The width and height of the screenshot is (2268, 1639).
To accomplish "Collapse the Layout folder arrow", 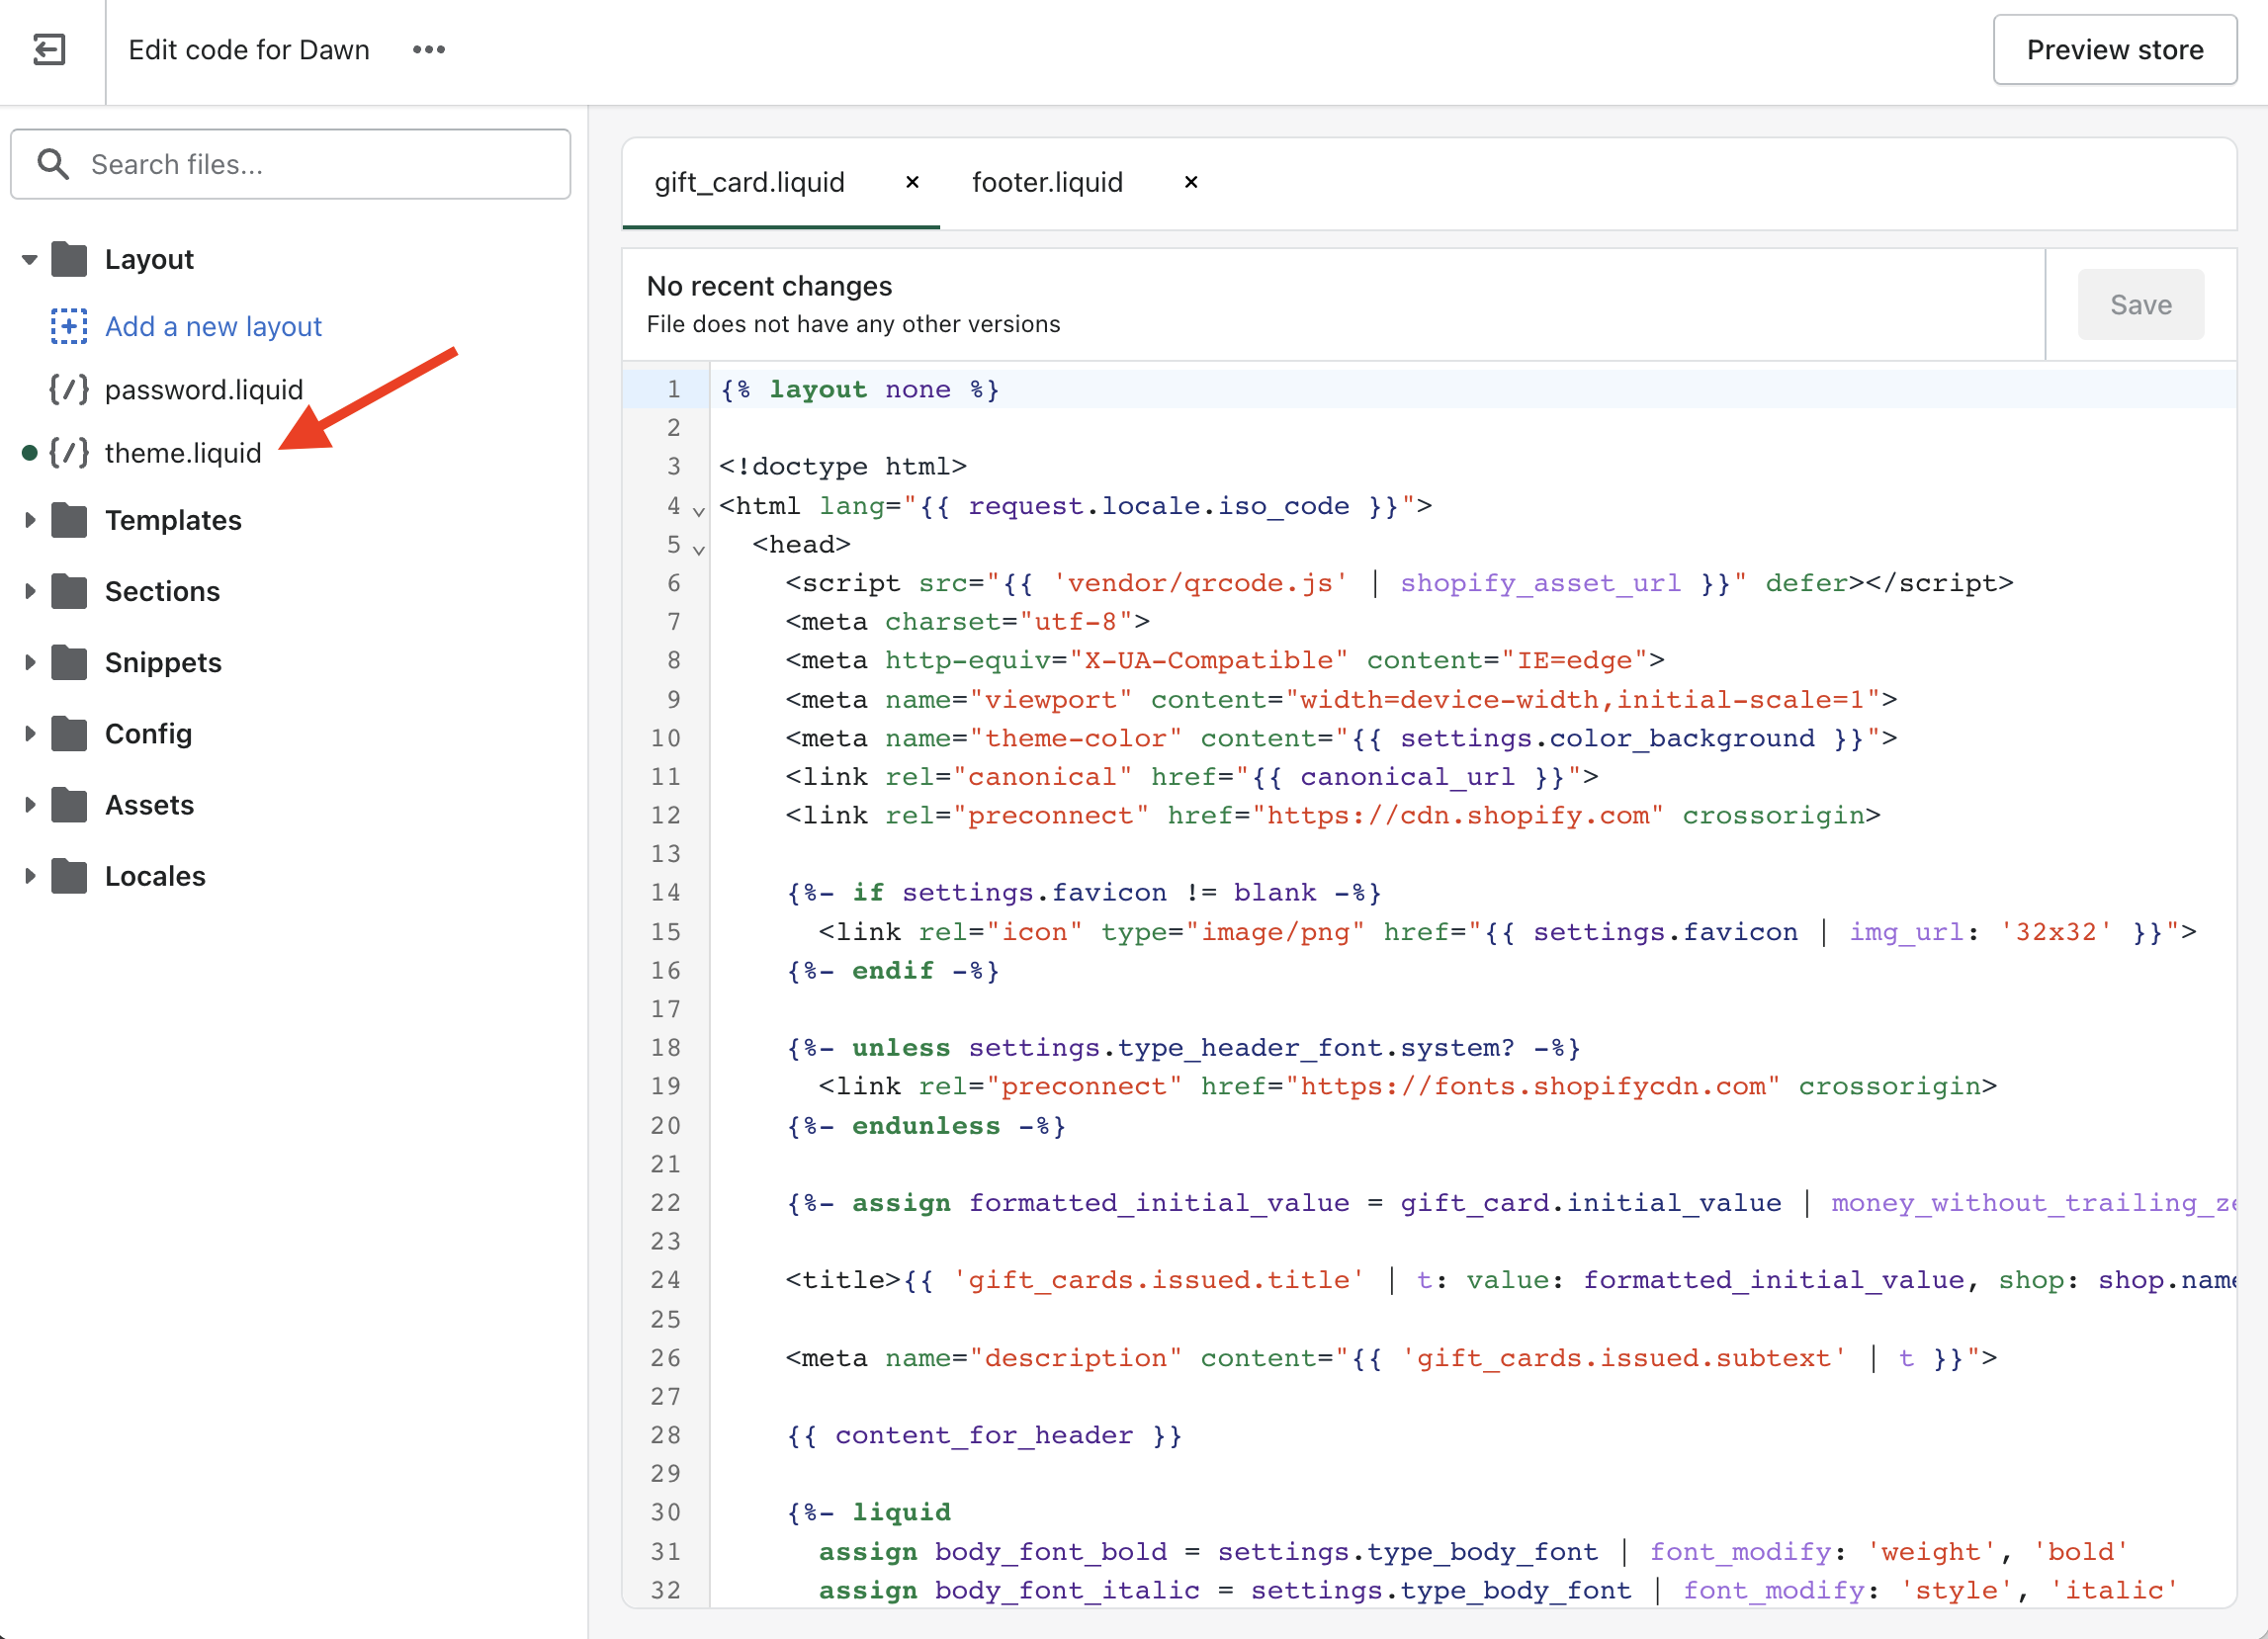I will coord(29,260).
